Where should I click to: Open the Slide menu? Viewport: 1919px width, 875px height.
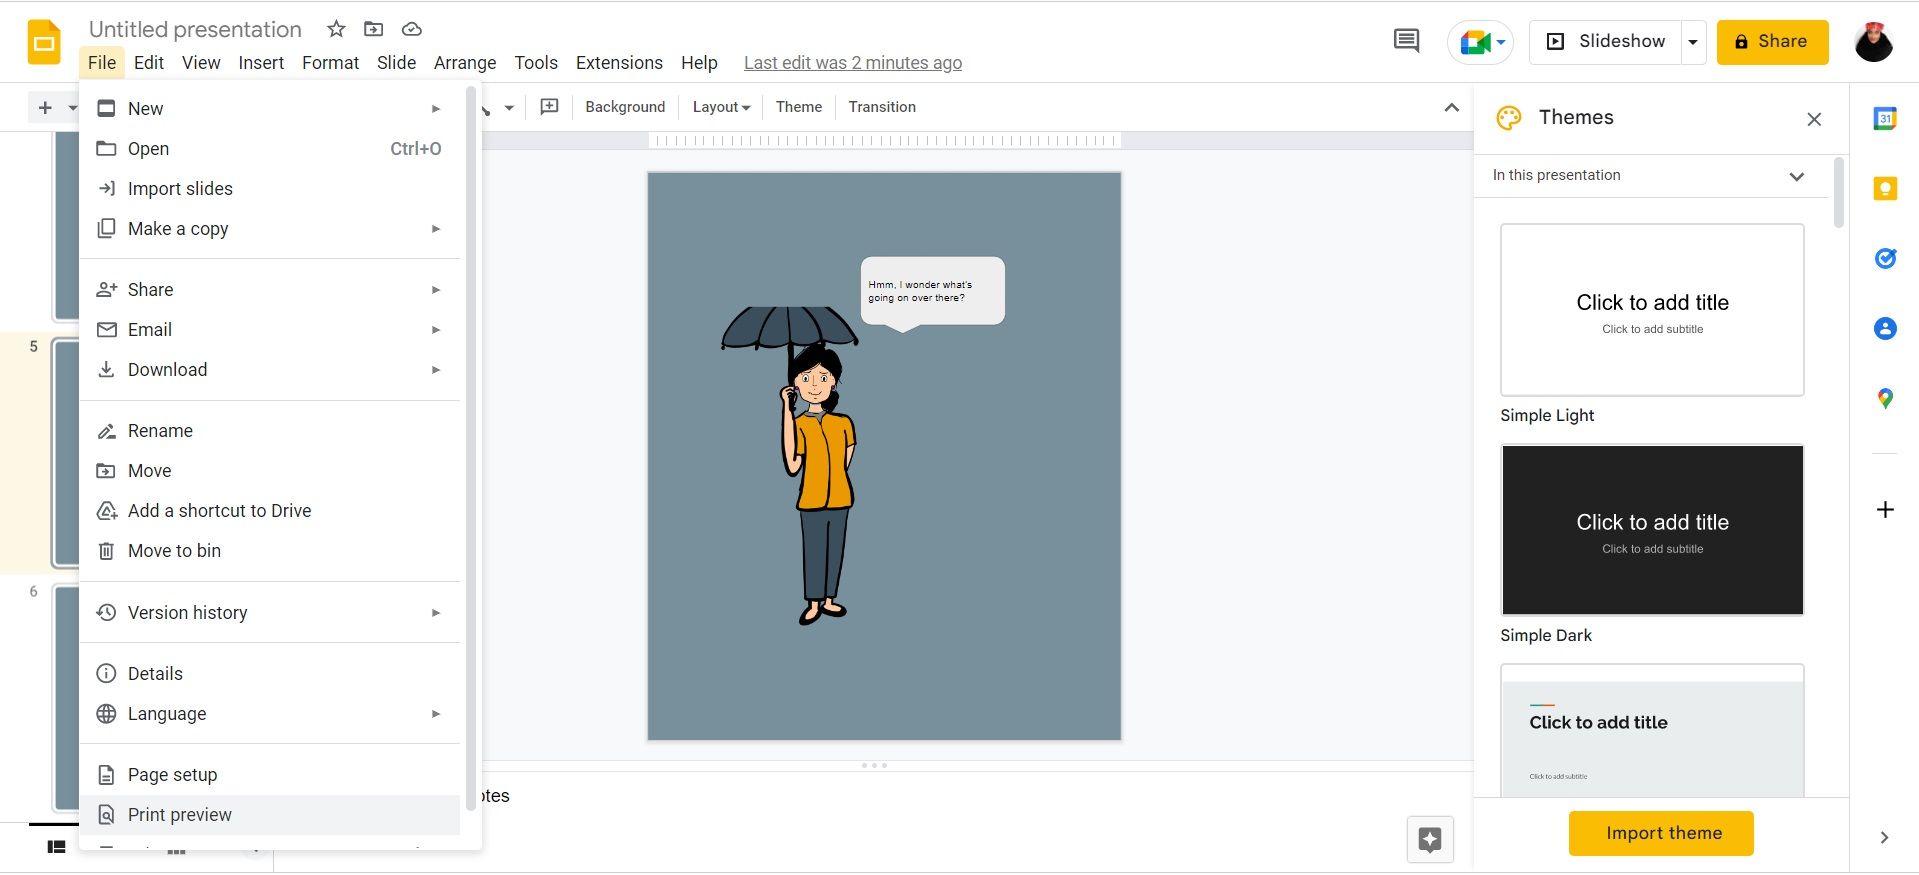(396, 63)
